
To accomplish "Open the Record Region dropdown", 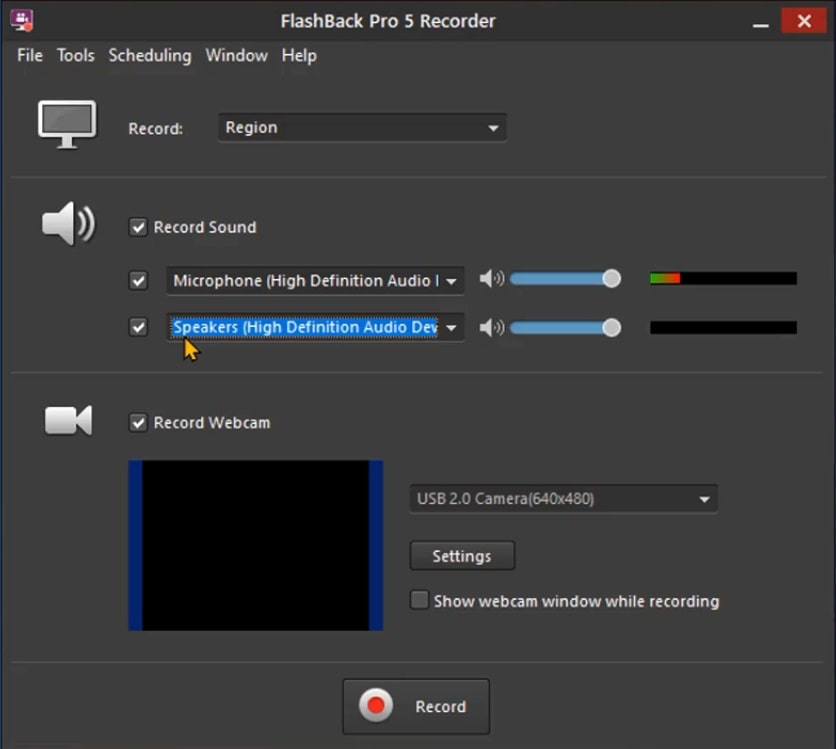I will (x=362, y=127).
